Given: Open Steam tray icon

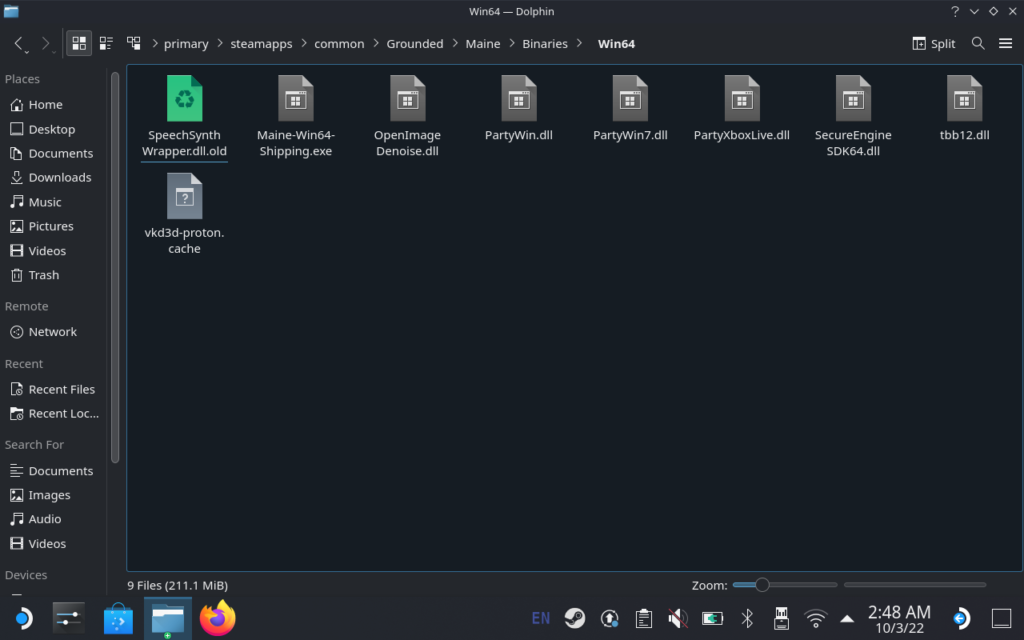Looking at the screenshot, I should point(575,618).
